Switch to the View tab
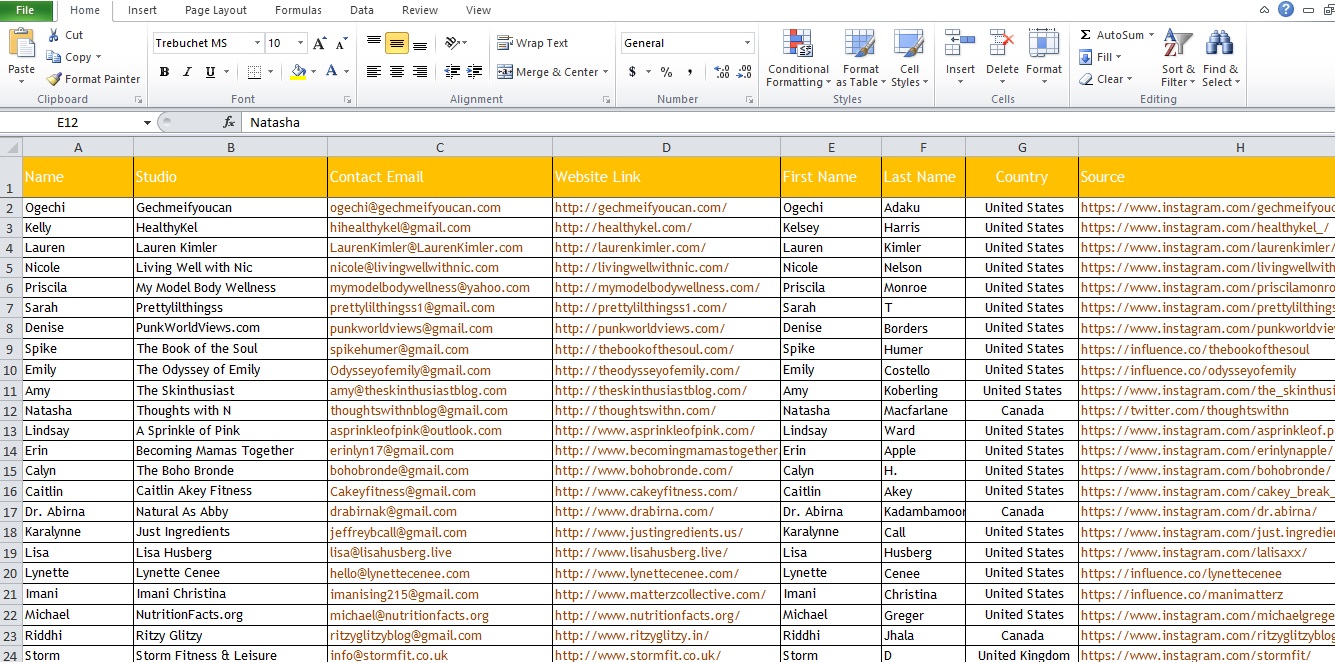The height and width of the screenshot is (663, 1335). click(479, 10)
